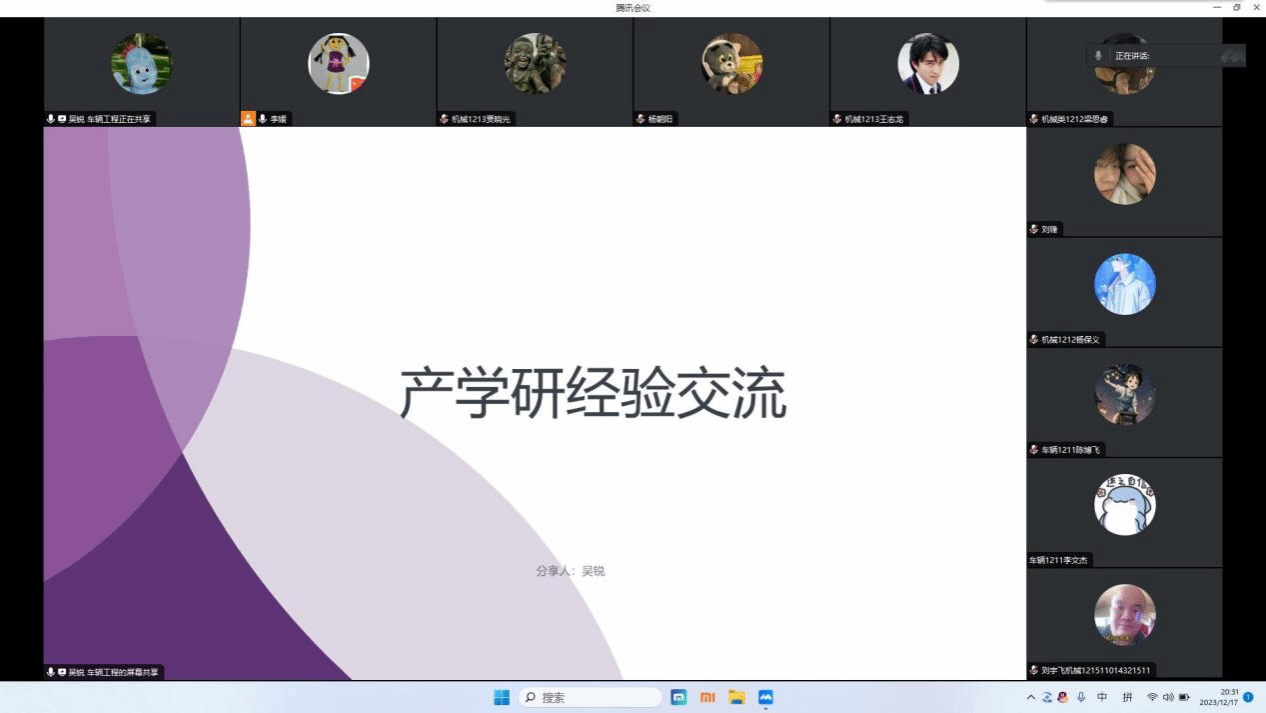Click the slide title 产学研经验交流
Screen dimensions: 1266x713
tap(593, 394)
